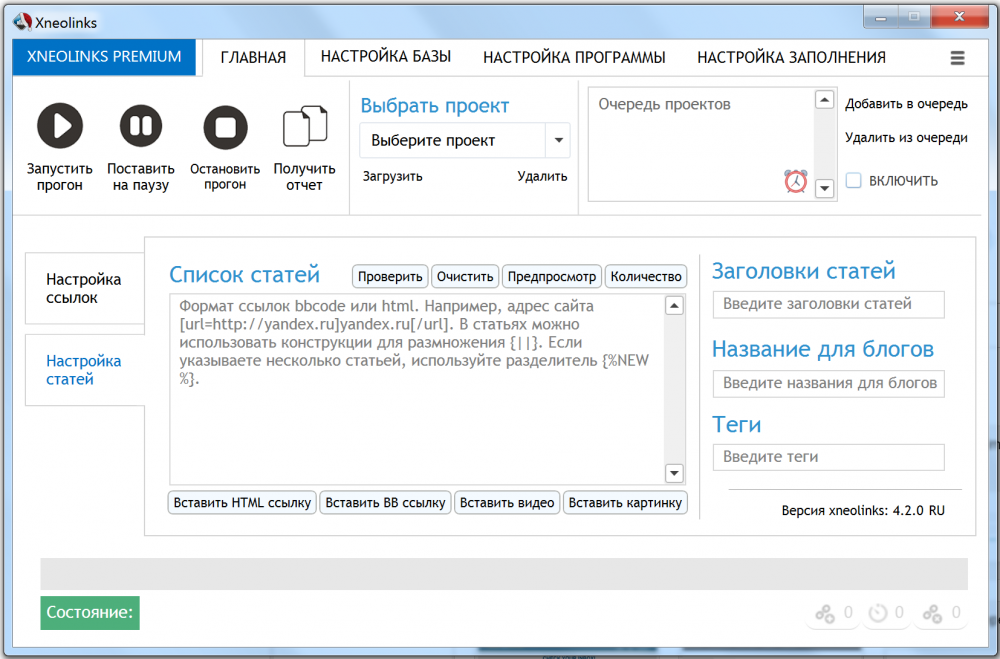This screenshot has height=659, width=1000.
Task: Click the Вставить видео button
Action: 507,502
